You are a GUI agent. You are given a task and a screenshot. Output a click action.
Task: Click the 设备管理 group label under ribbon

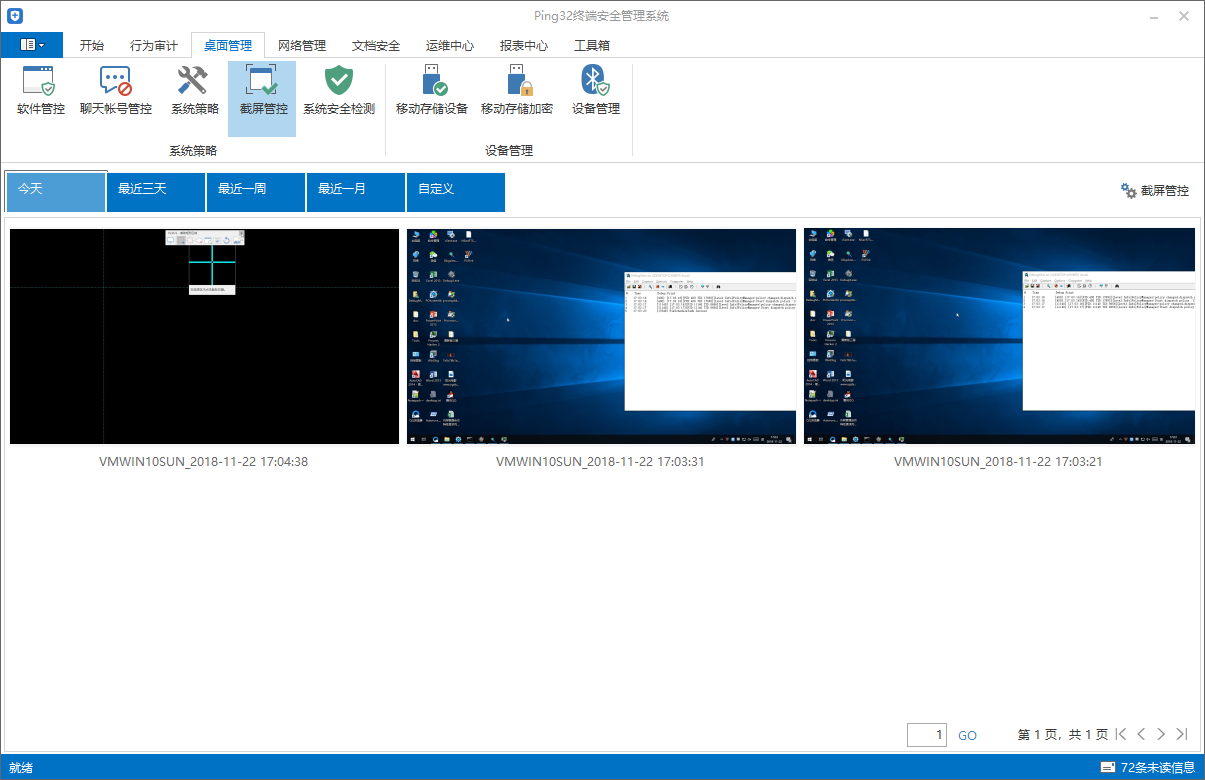[509, 150]
